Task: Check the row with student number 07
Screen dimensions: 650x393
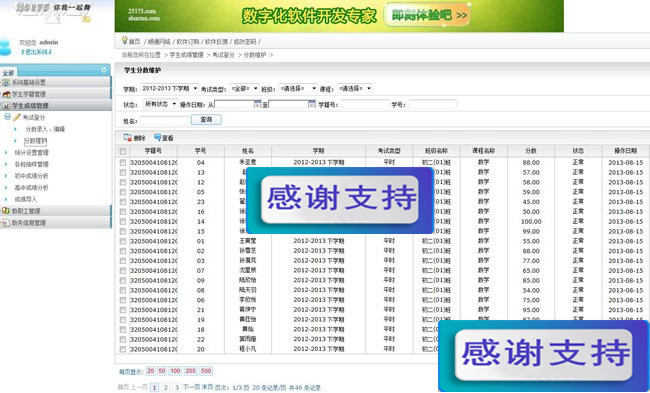Action: pyautogui.click(x=123, y=271)
